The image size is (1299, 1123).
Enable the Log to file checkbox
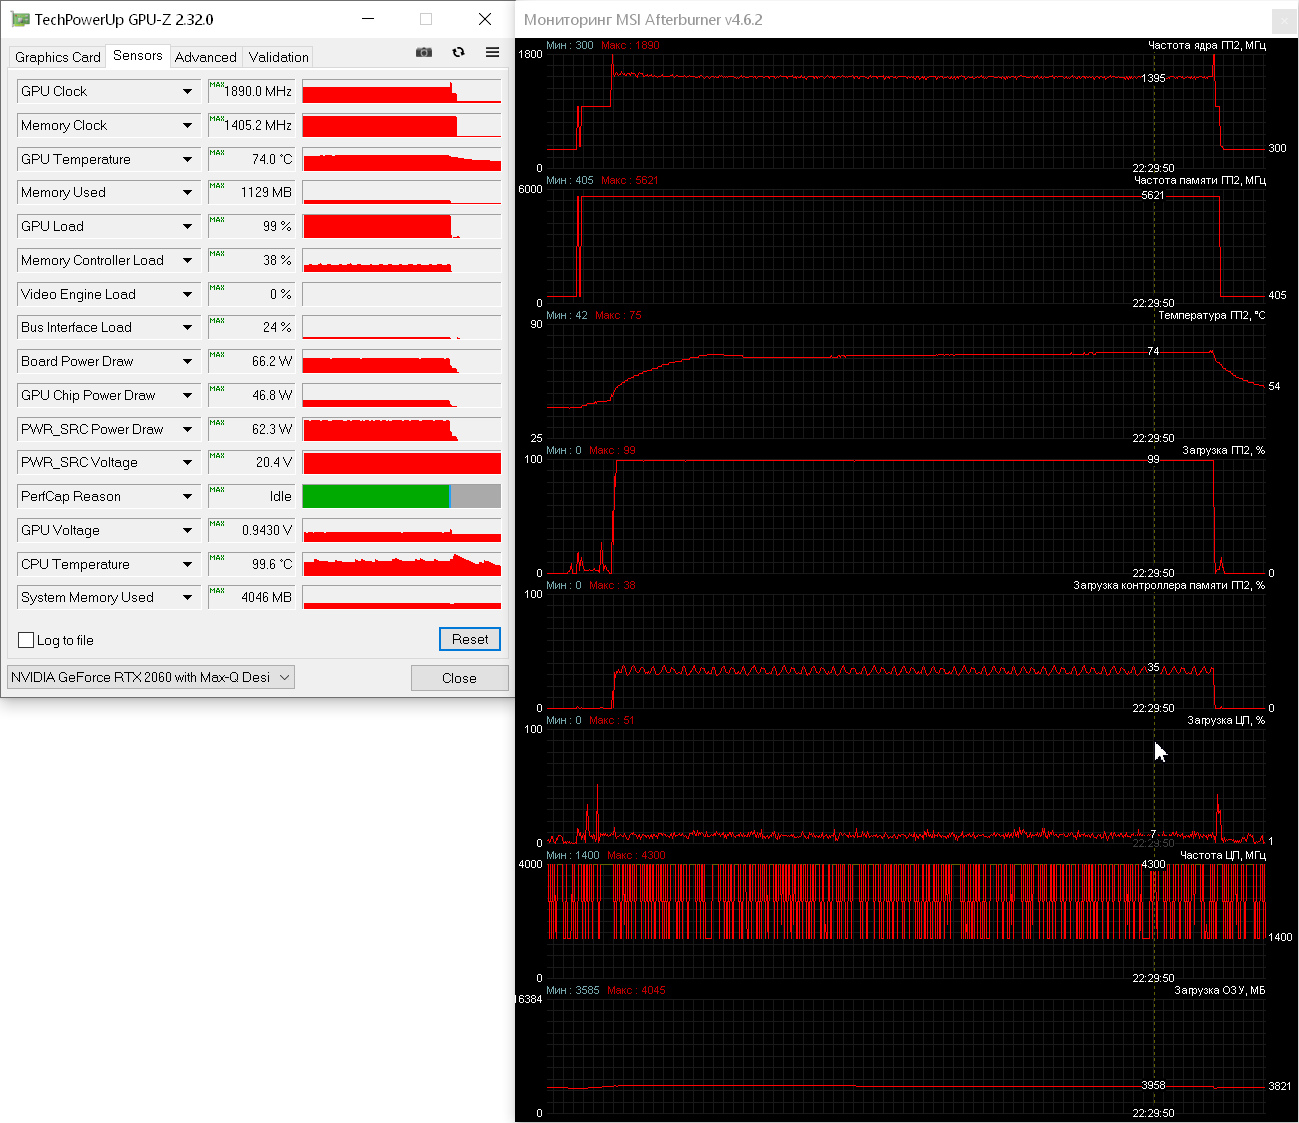click(x=26, y=640)
